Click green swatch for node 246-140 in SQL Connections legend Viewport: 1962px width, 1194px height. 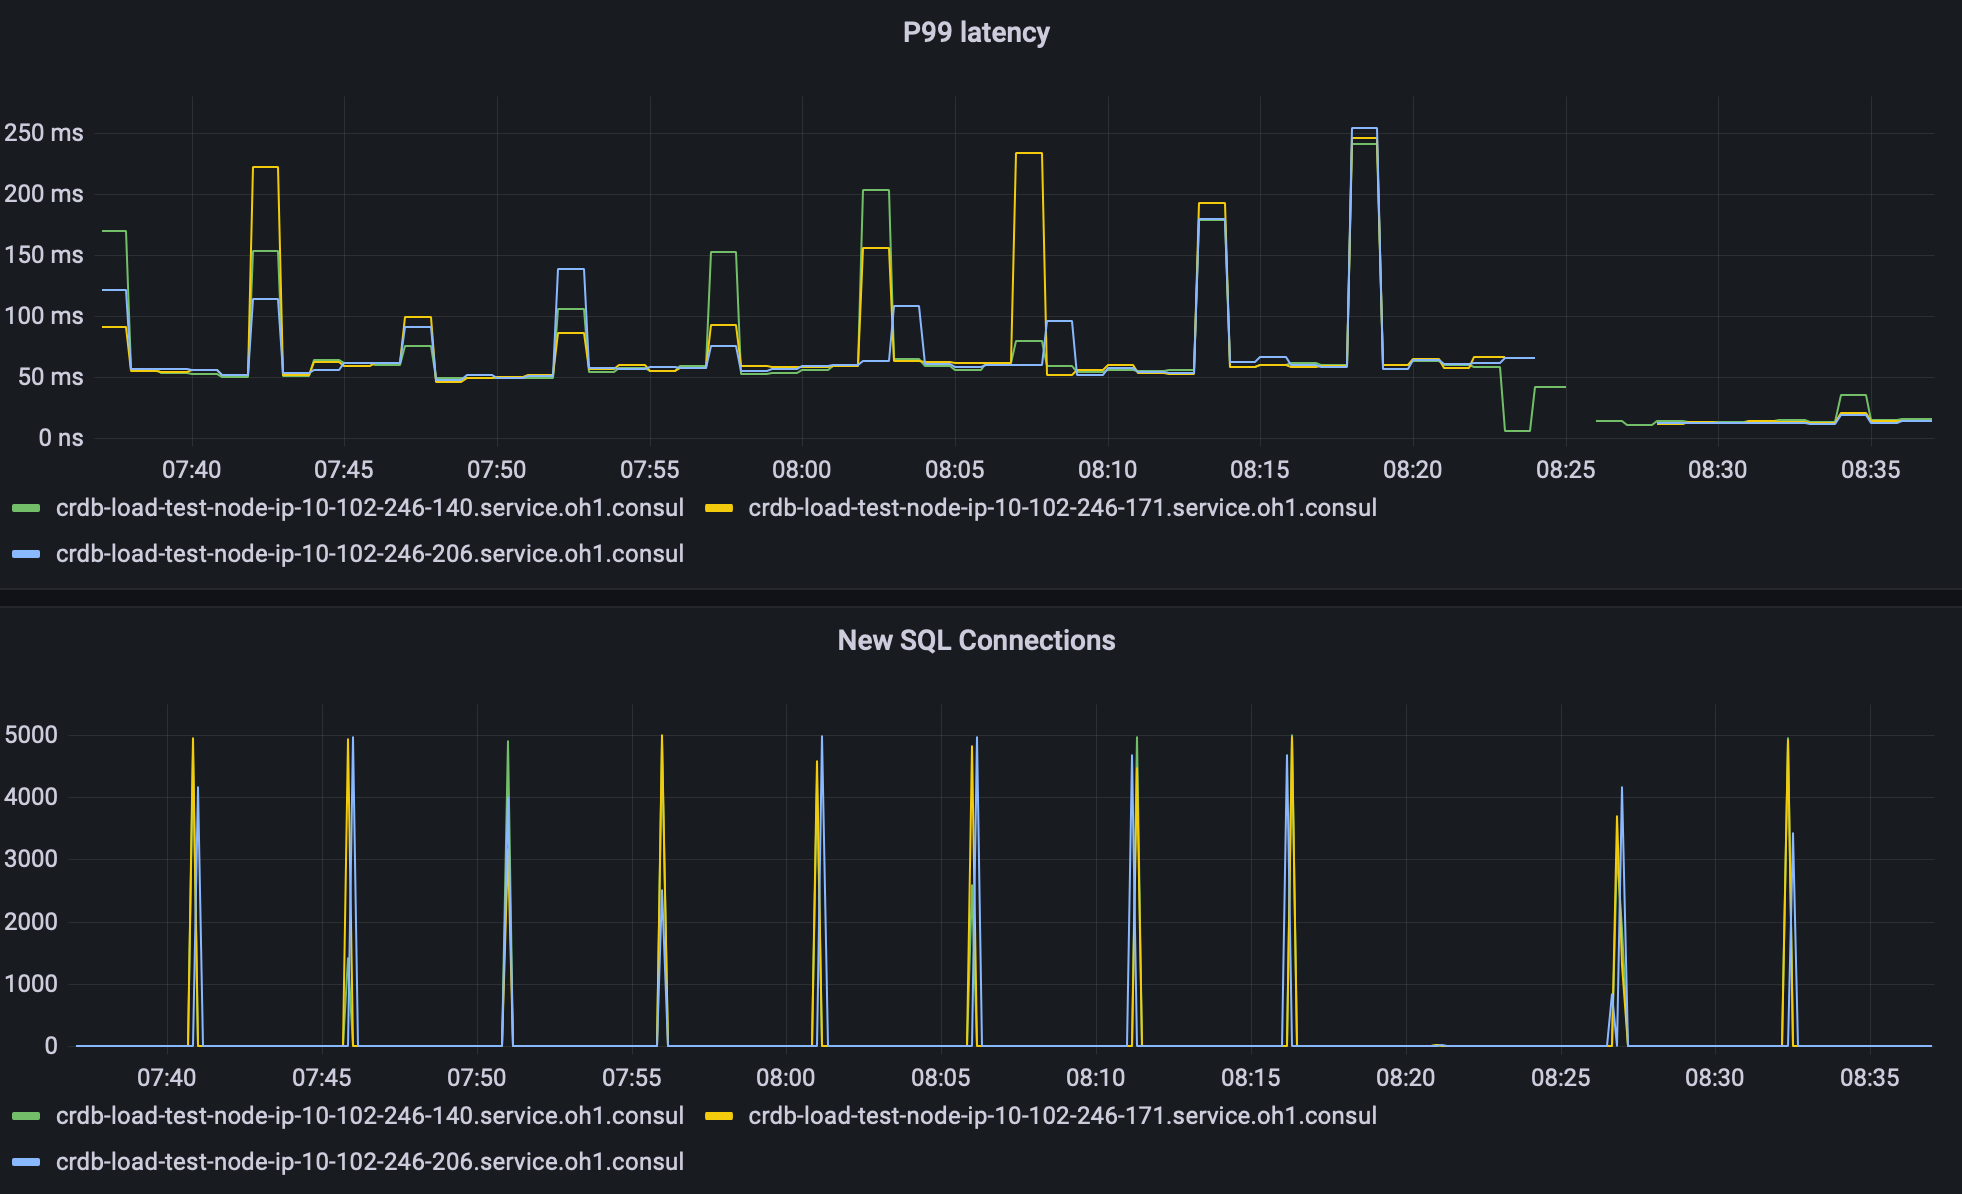[26, 1116]
